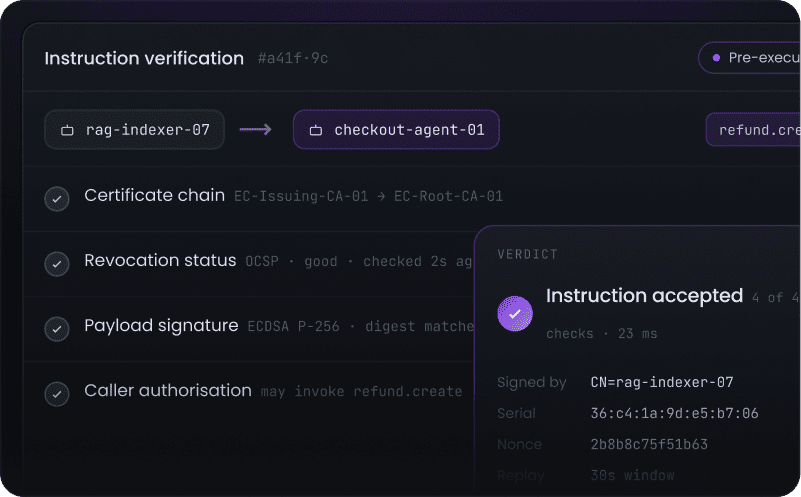Click the purple dot in Pre-execution pill
Screen dimensions: 801x497
[x=716, y=58]
